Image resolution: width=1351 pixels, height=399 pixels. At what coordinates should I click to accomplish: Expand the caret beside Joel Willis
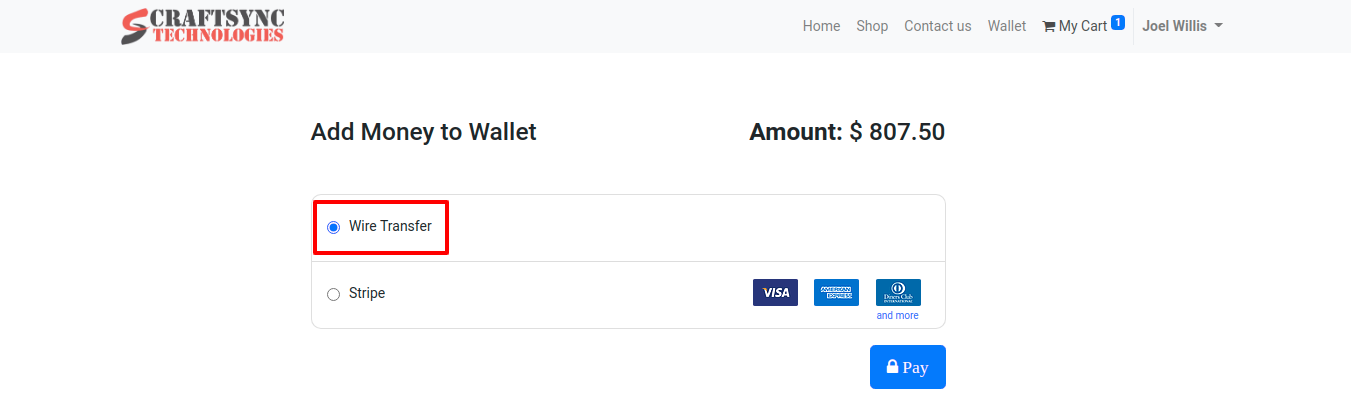(1218, 27)
